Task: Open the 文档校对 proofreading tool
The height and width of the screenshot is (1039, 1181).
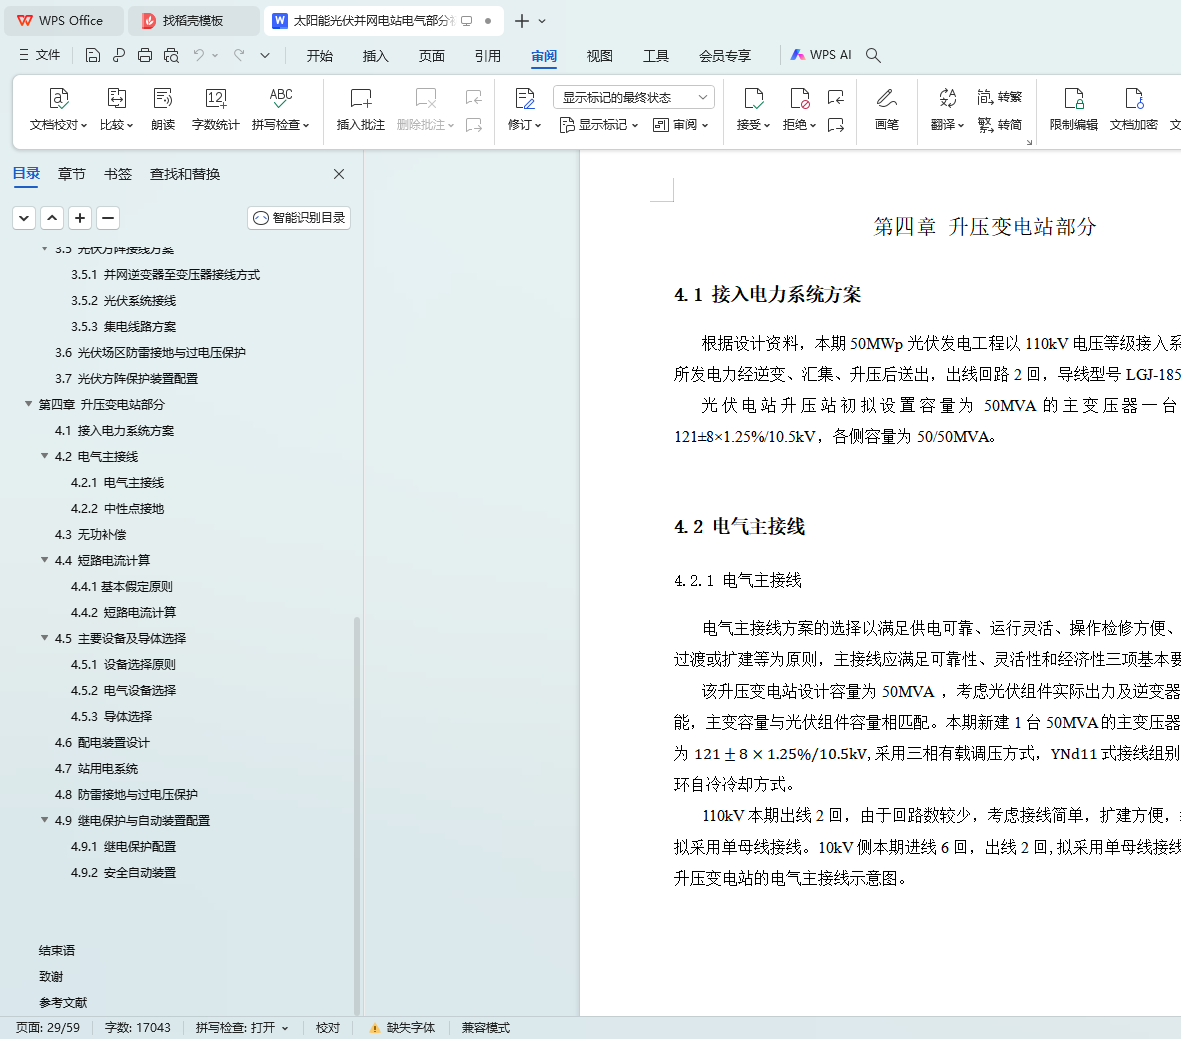Action: [59, 110]
